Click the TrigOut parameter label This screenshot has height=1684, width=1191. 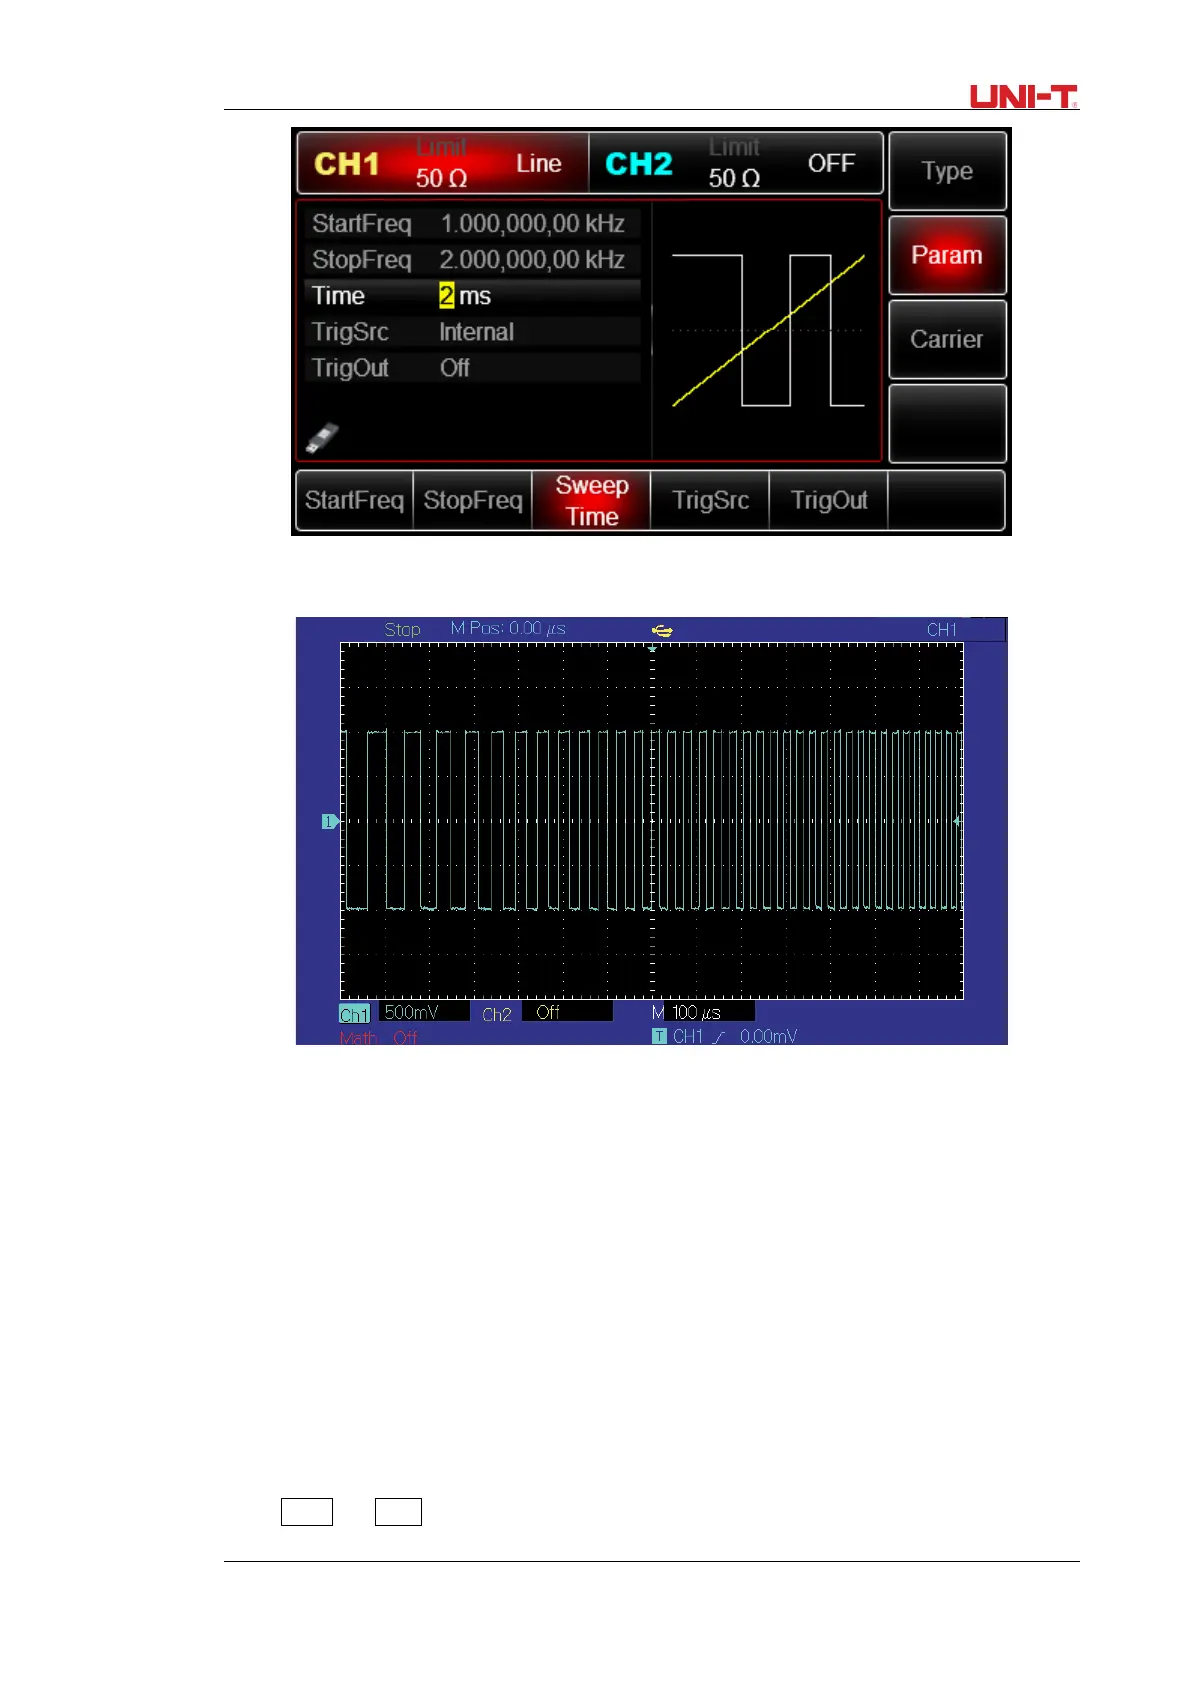tap(350, 368)
